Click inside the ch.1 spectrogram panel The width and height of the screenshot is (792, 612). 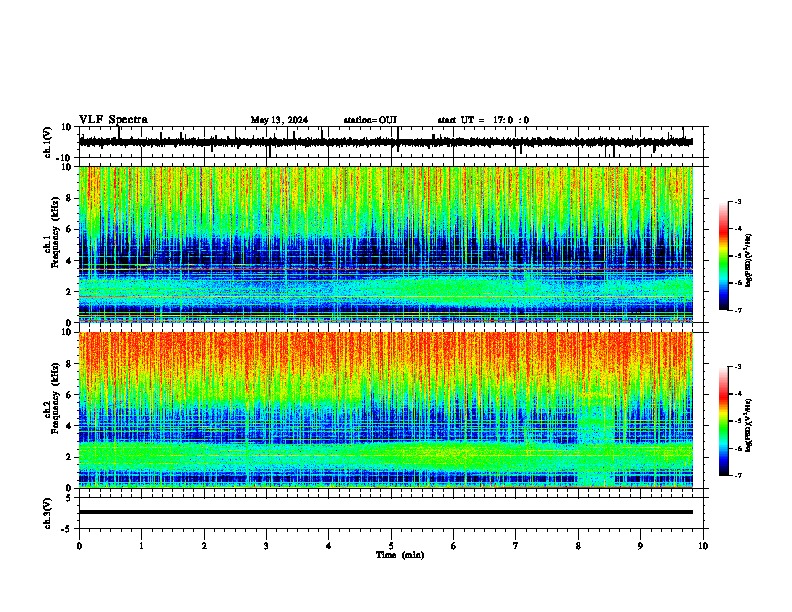click(x=385, y=244)
